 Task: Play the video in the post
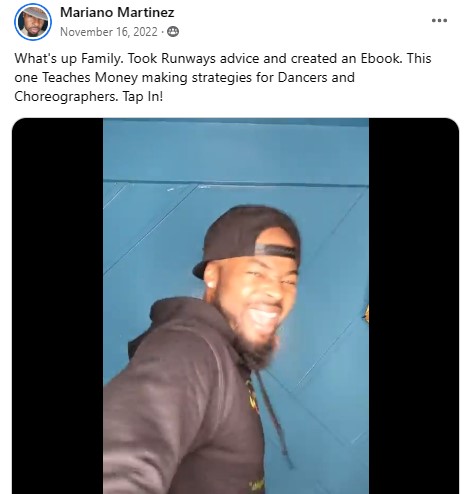pos(236,306)
